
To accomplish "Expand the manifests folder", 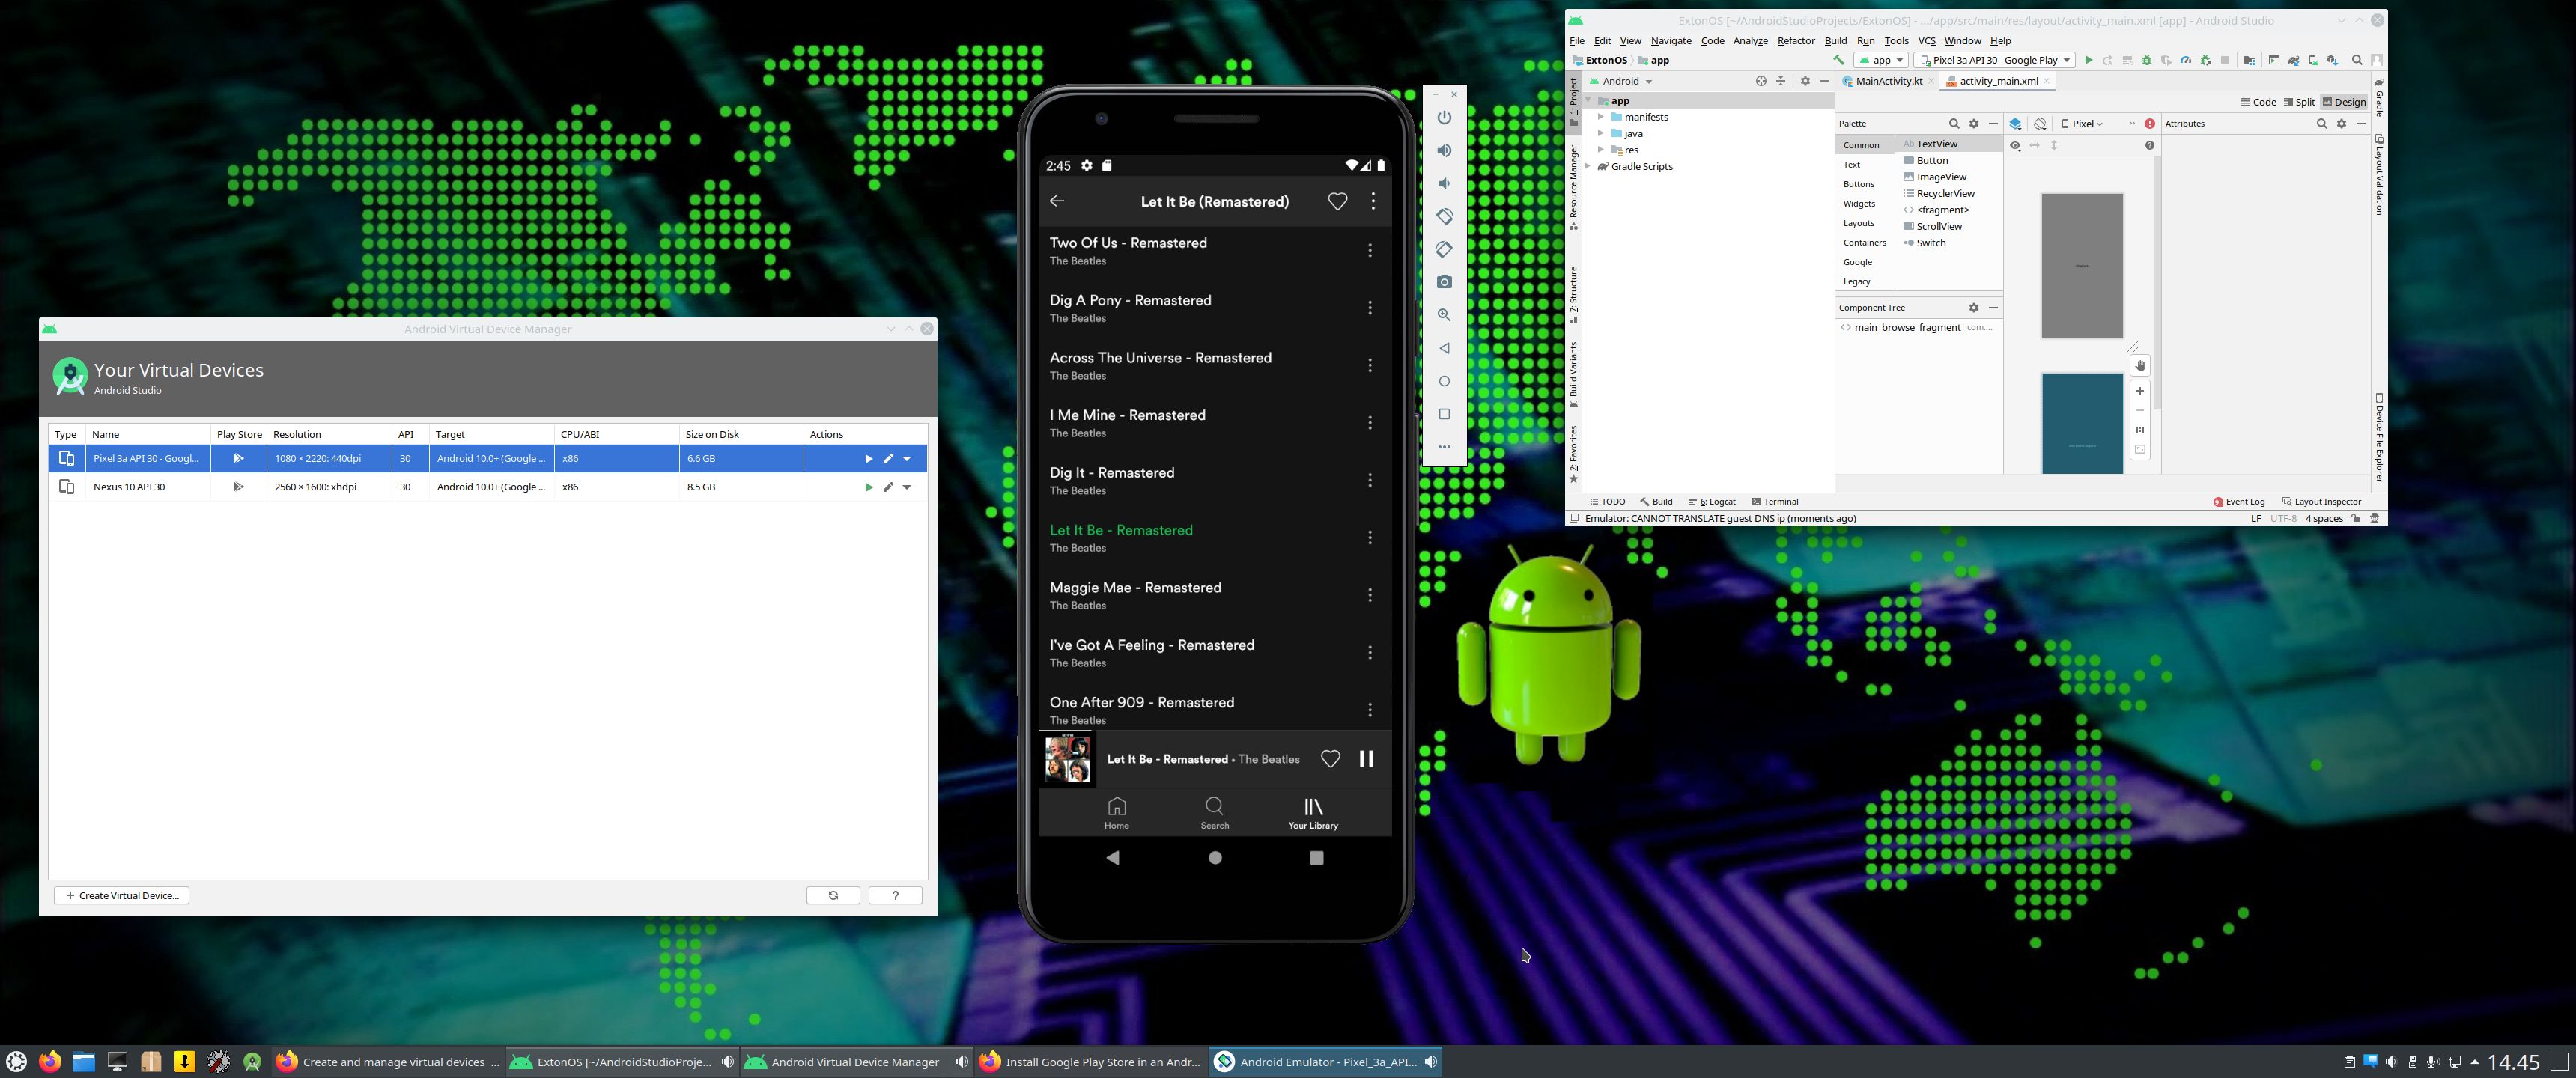I will [1600, 117].
